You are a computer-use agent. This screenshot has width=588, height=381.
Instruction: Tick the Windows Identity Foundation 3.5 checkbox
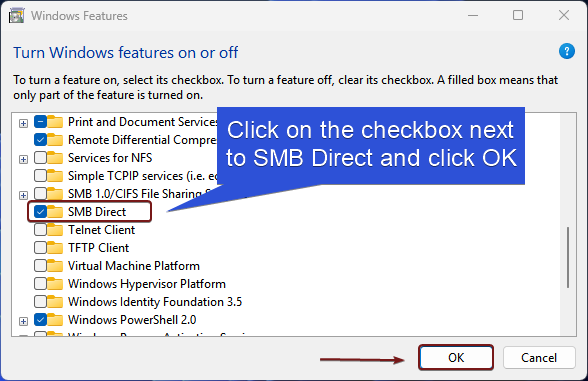(x=40, y=302)
